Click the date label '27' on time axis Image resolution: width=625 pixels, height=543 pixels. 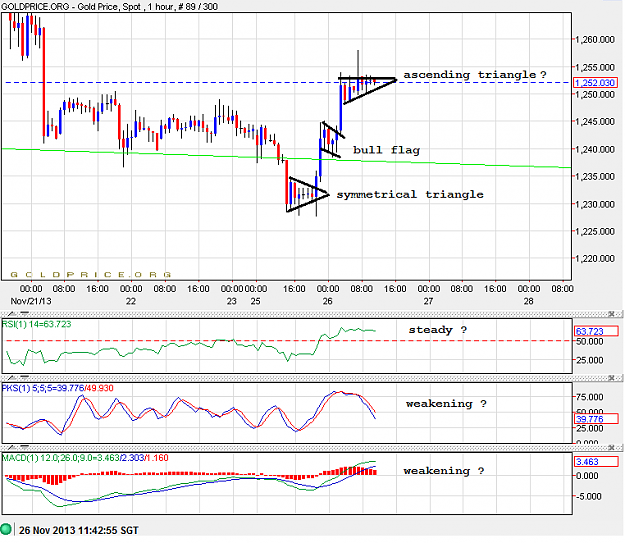pos(428,301)
